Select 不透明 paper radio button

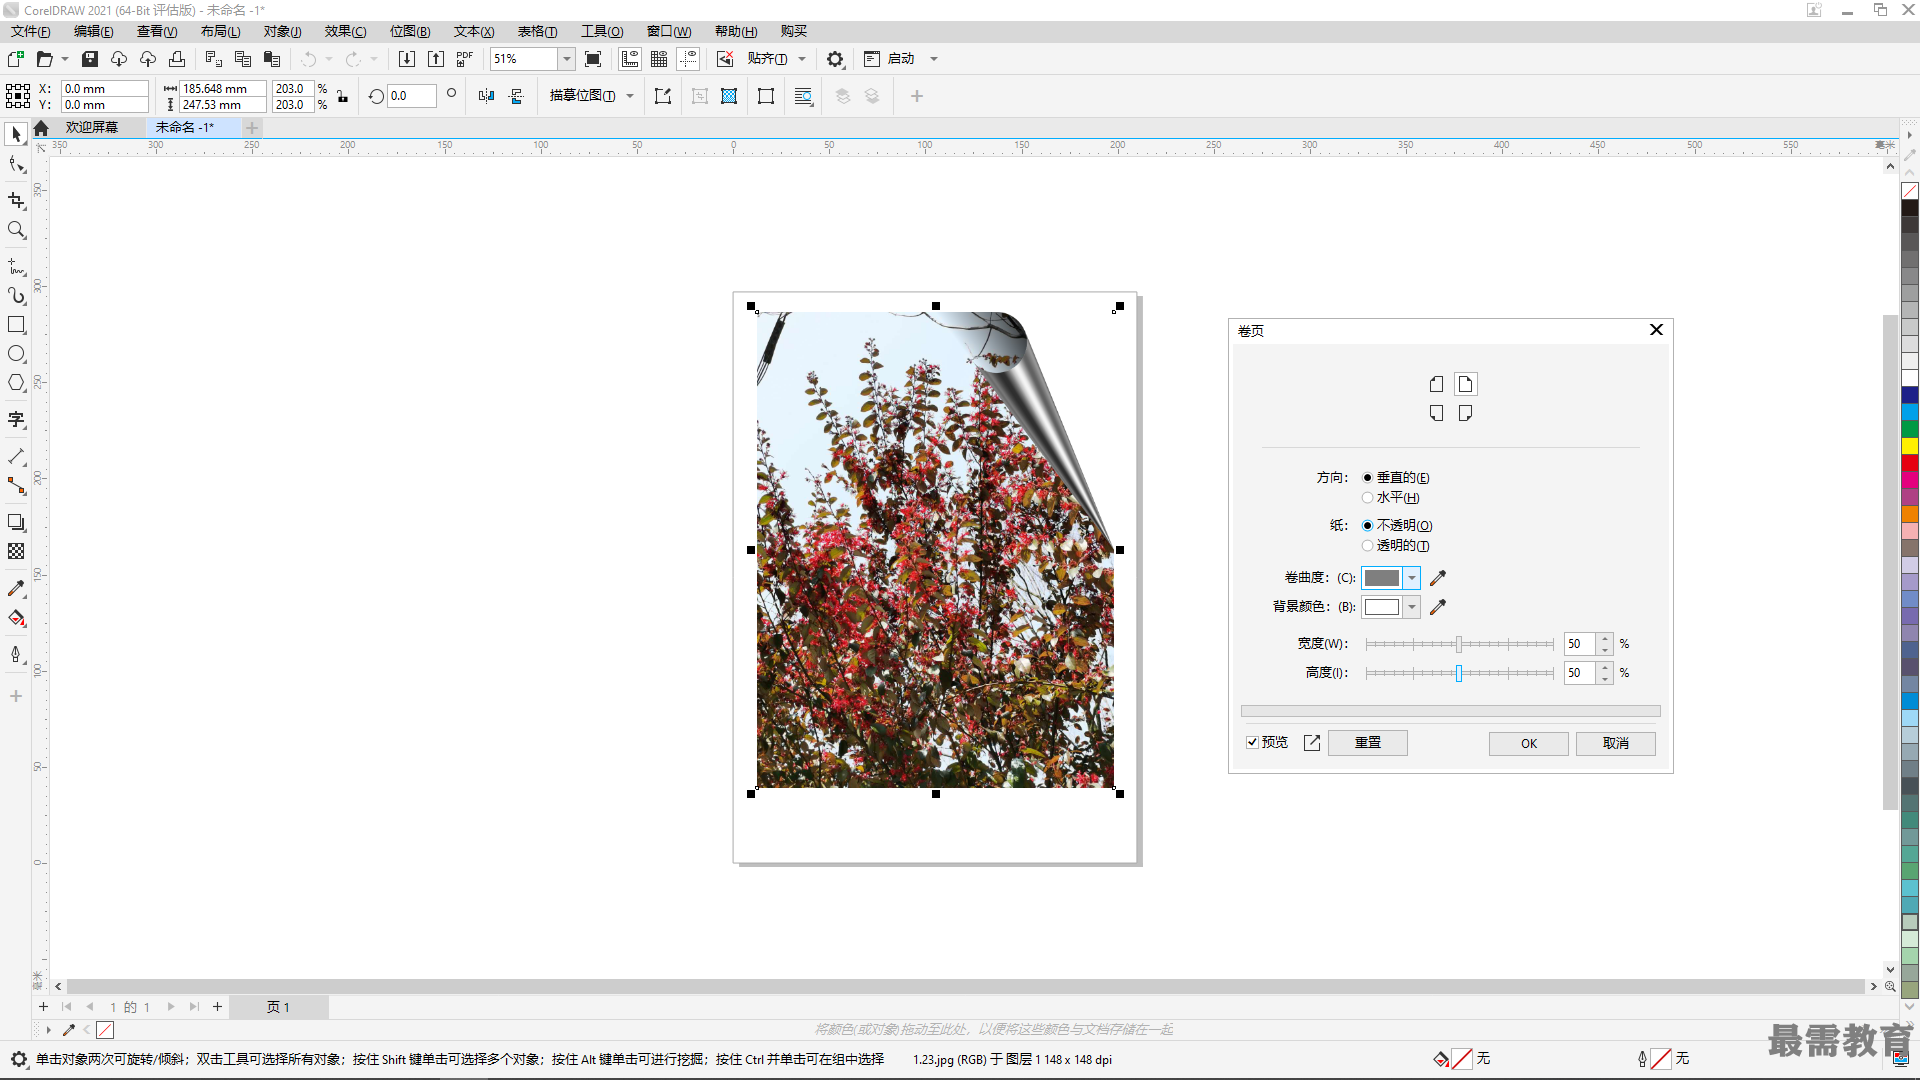coord(1367,526)
